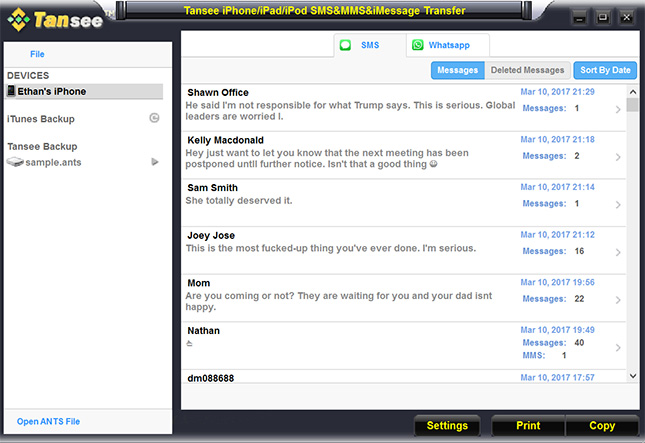This screenshot has height=443, width=645.
Task: Open the Settings button
Action: click(x=447, y=425)
